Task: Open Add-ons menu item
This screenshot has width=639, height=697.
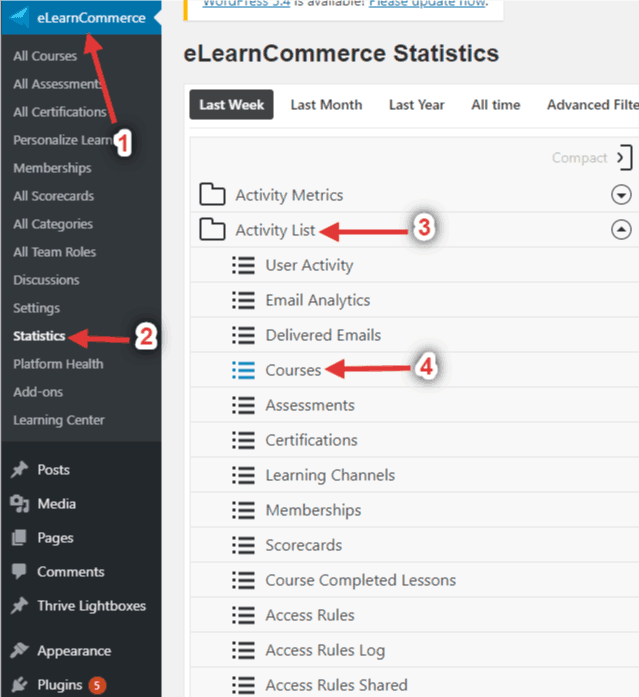Action: 38,392
